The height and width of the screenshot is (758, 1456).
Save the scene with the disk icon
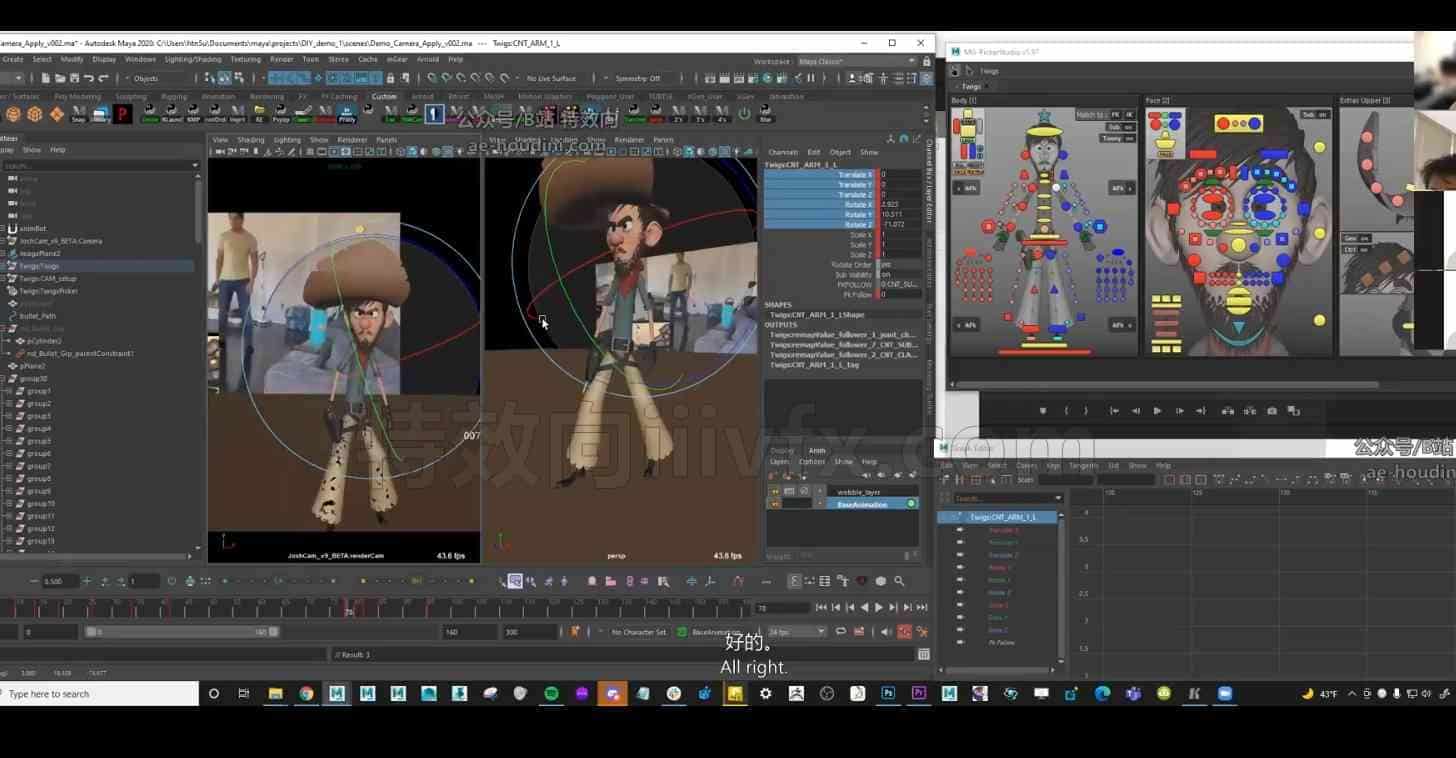75,78
